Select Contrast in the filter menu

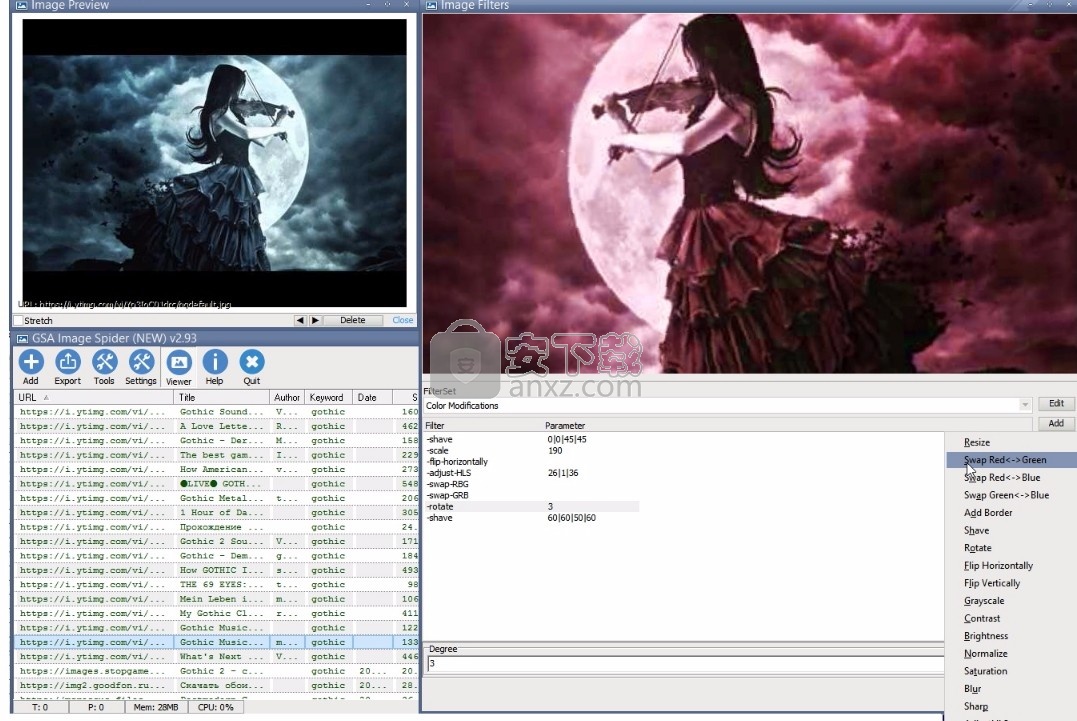click(982, 619)
